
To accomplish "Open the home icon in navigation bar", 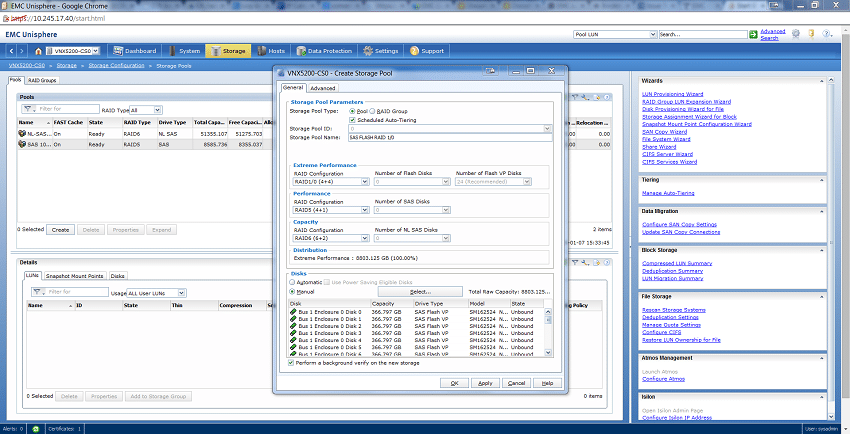I will point(38,51).
